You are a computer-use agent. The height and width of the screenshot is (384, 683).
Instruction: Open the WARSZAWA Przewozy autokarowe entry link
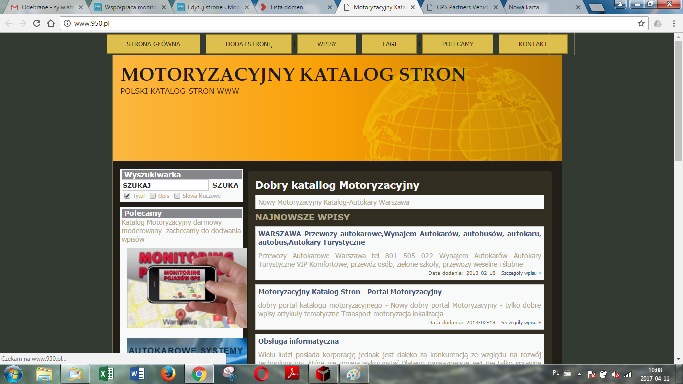[x=399, y=238]
